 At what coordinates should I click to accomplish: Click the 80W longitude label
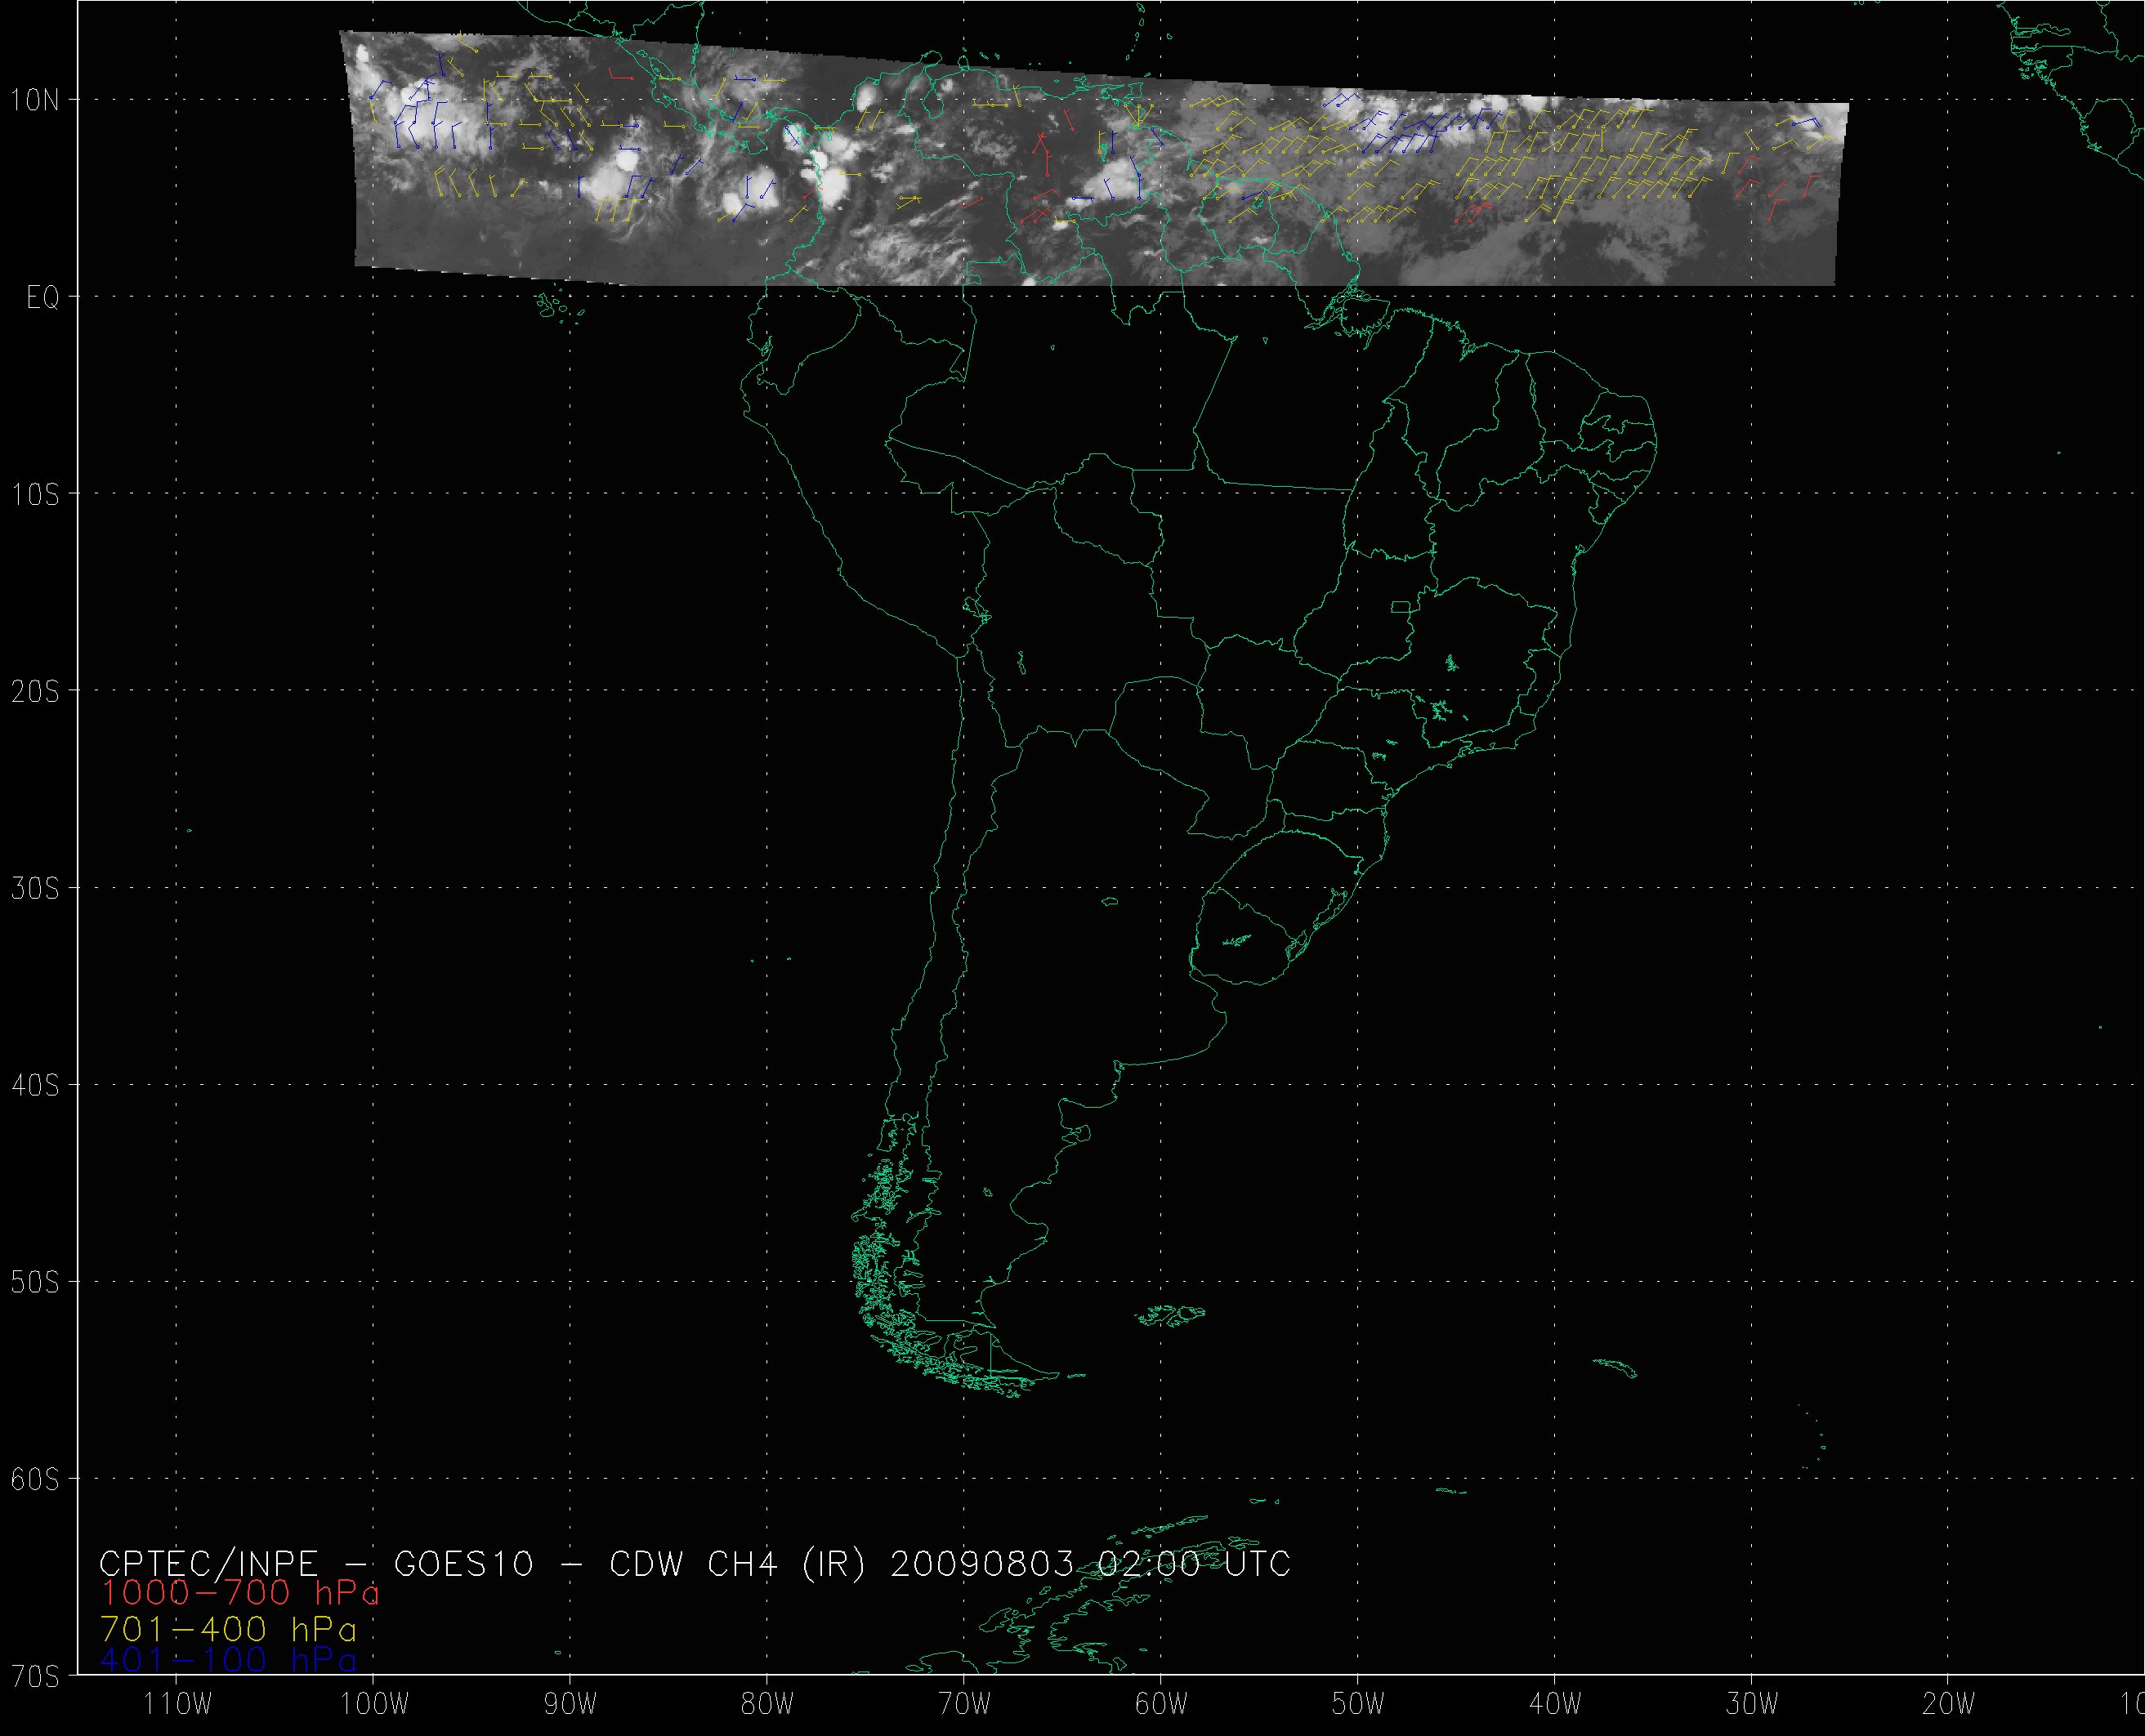pos(768,1704)
